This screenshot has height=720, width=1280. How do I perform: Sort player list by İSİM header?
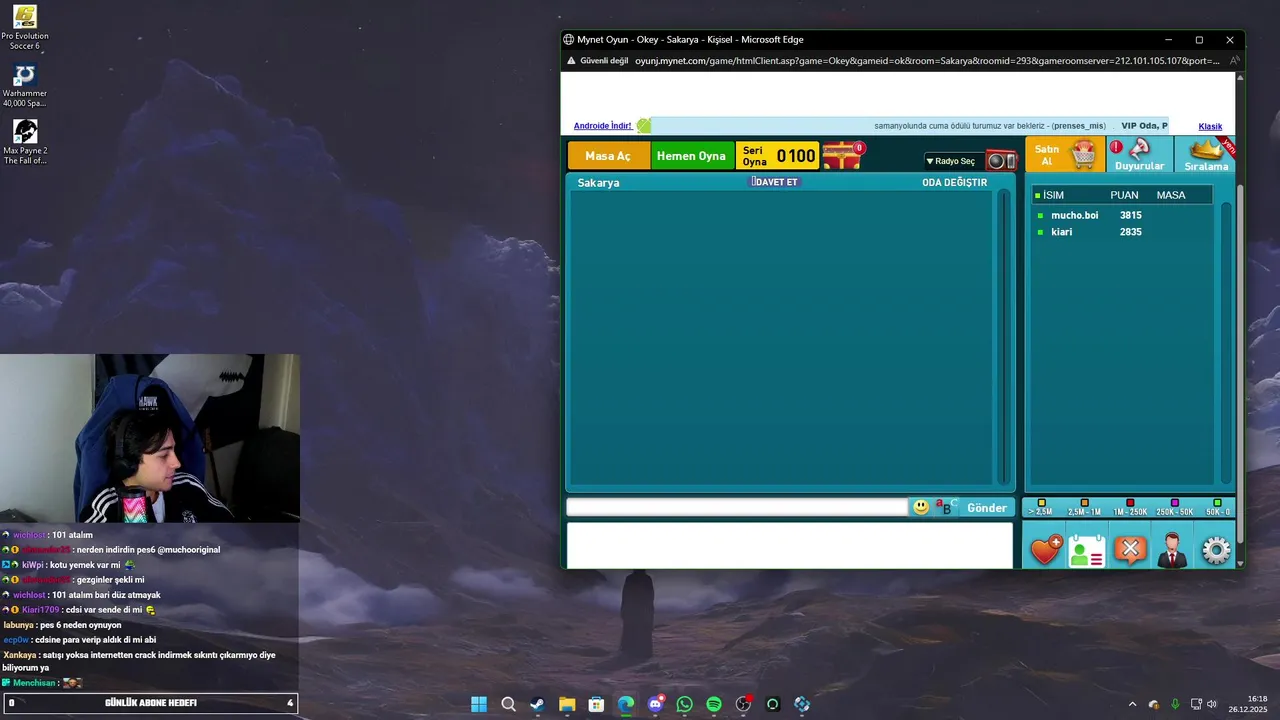pos(1053,195)
